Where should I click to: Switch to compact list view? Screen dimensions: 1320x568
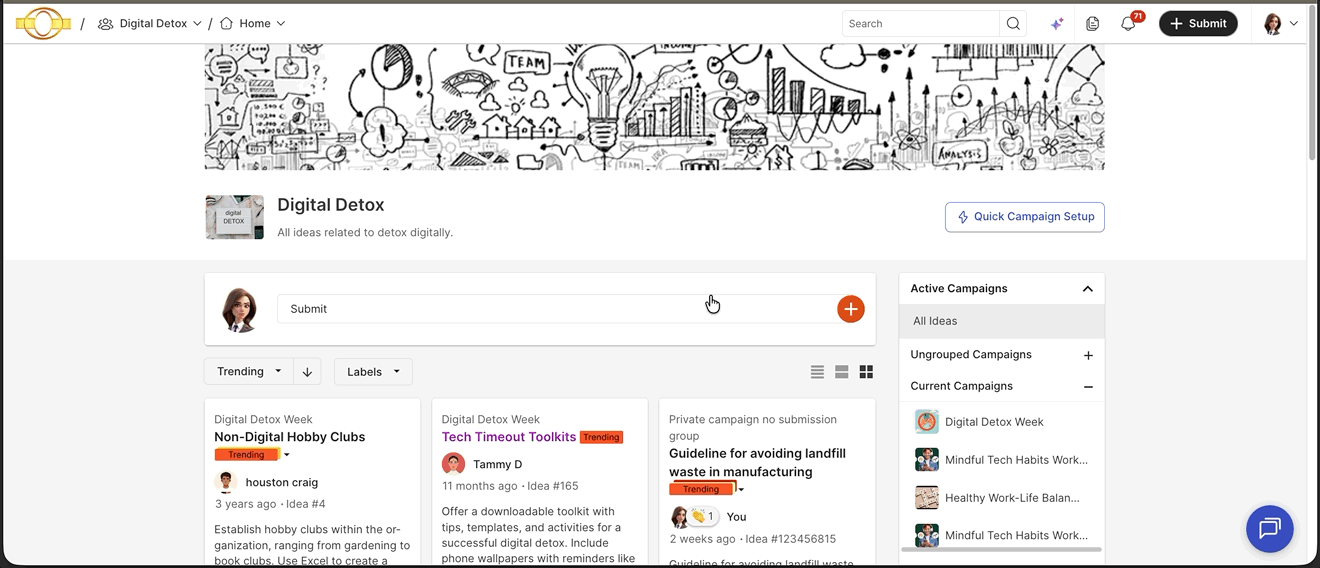click(x=817, y=372)
